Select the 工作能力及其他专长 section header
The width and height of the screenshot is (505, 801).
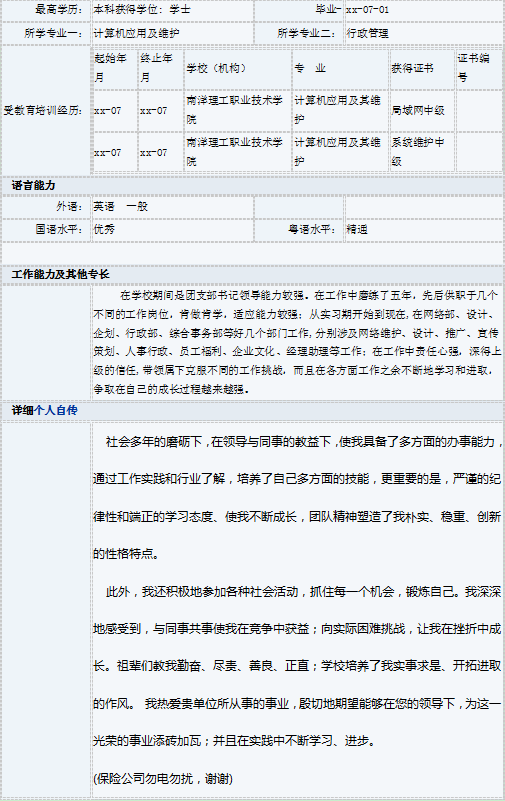[60, 274]
